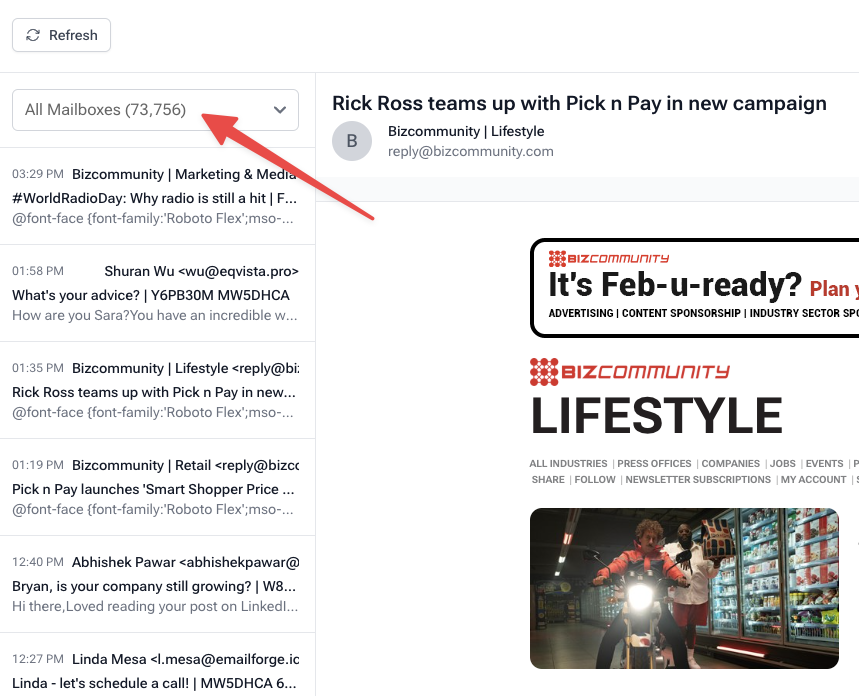Screen dimensions: 859x696
Task: Click the motorcycle supermarket image
Action: (684, 588)
